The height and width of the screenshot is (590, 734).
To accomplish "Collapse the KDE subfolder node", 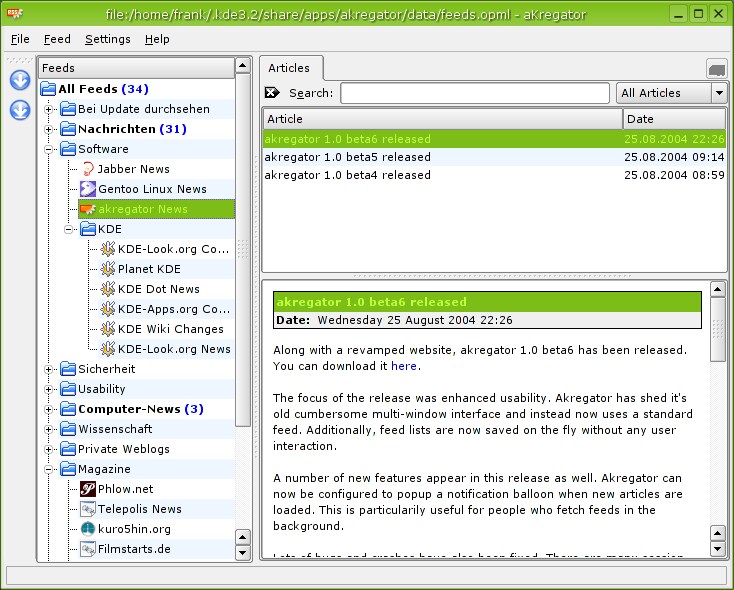I will click(68, 229).
